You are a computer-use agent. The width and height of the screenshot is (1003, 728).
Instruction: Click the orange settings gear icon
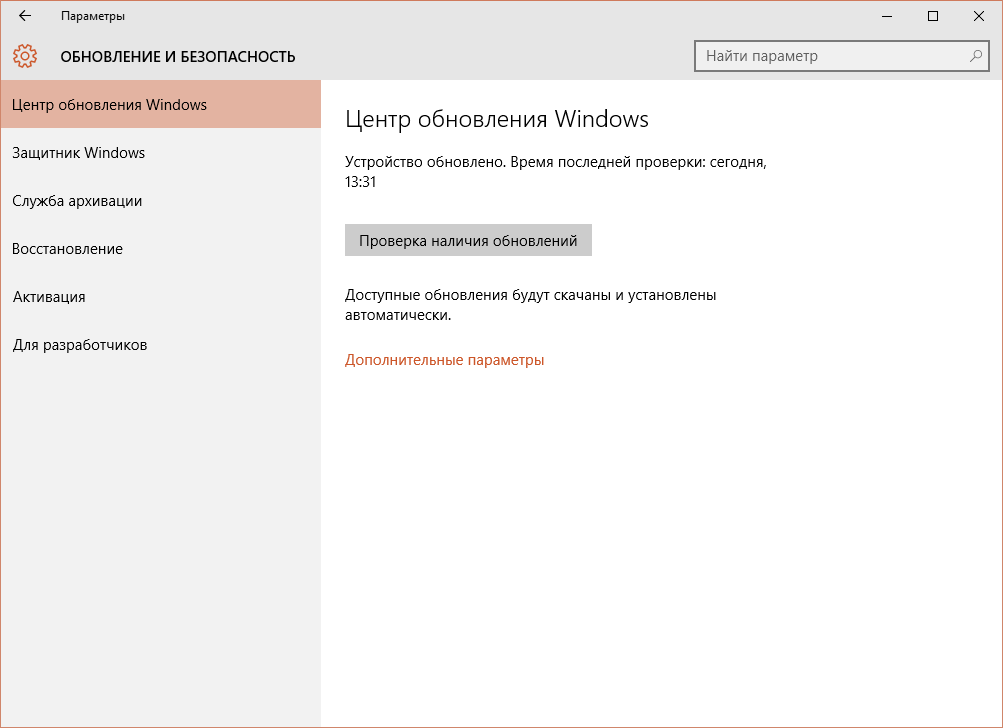tap(25, 56)
